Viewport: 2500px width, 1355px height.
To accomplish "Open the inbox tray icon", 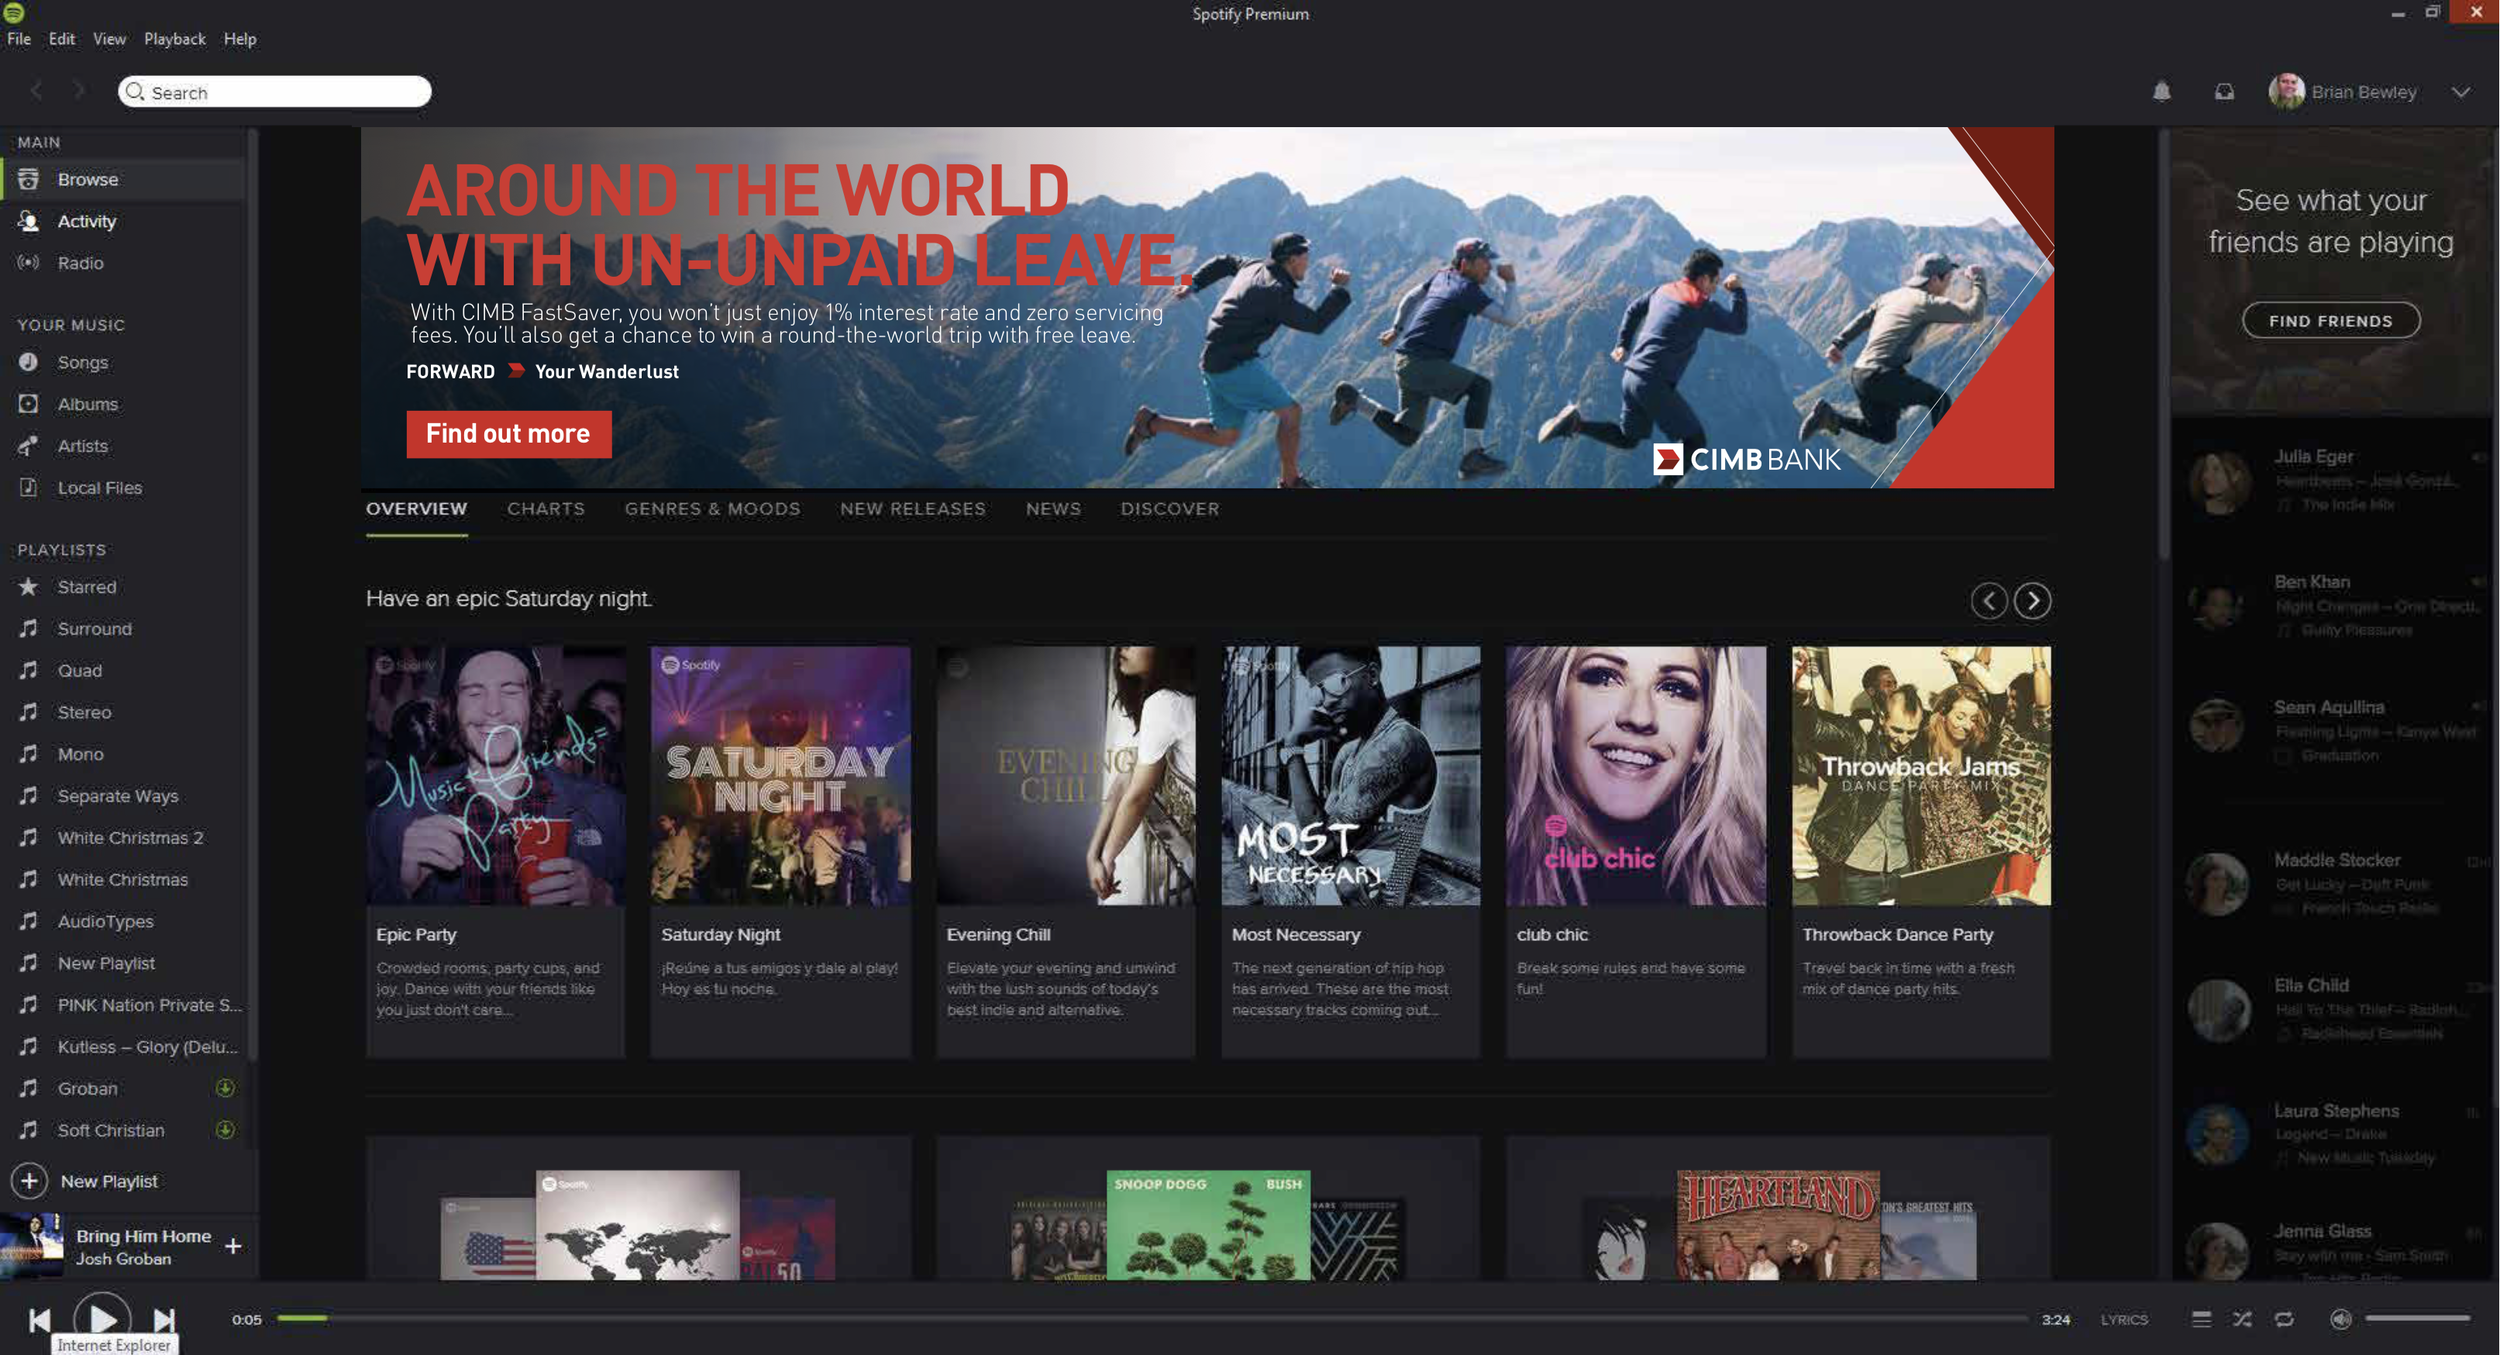I will [2223, 92].
